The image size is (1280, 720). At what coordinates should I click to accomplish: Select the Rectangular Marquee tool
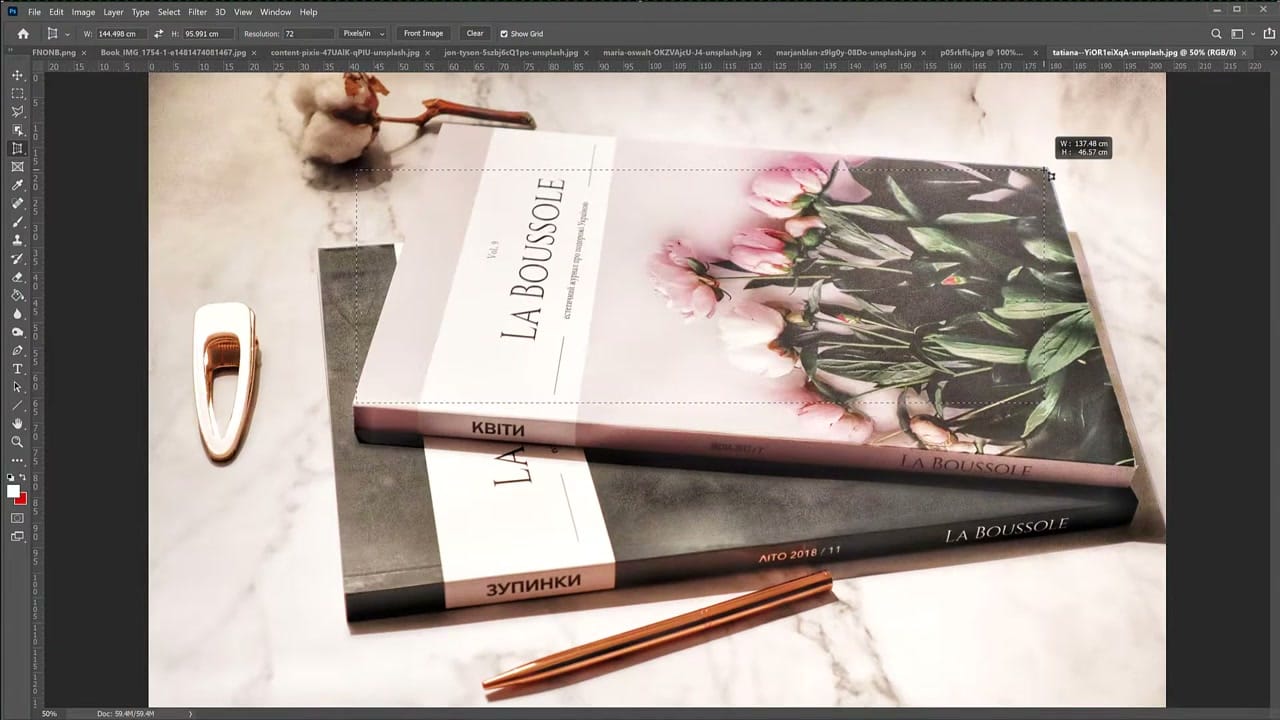point(17,93)
